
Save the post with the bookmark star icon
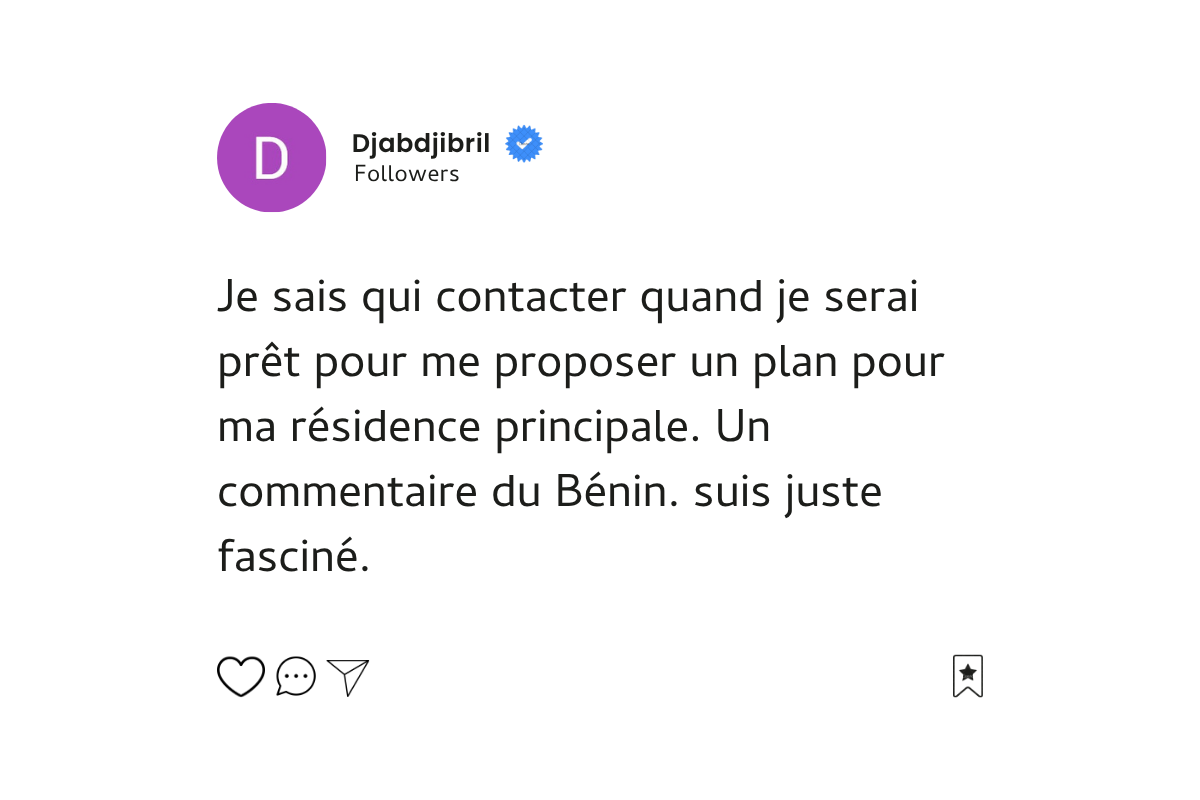pos(968,676)
